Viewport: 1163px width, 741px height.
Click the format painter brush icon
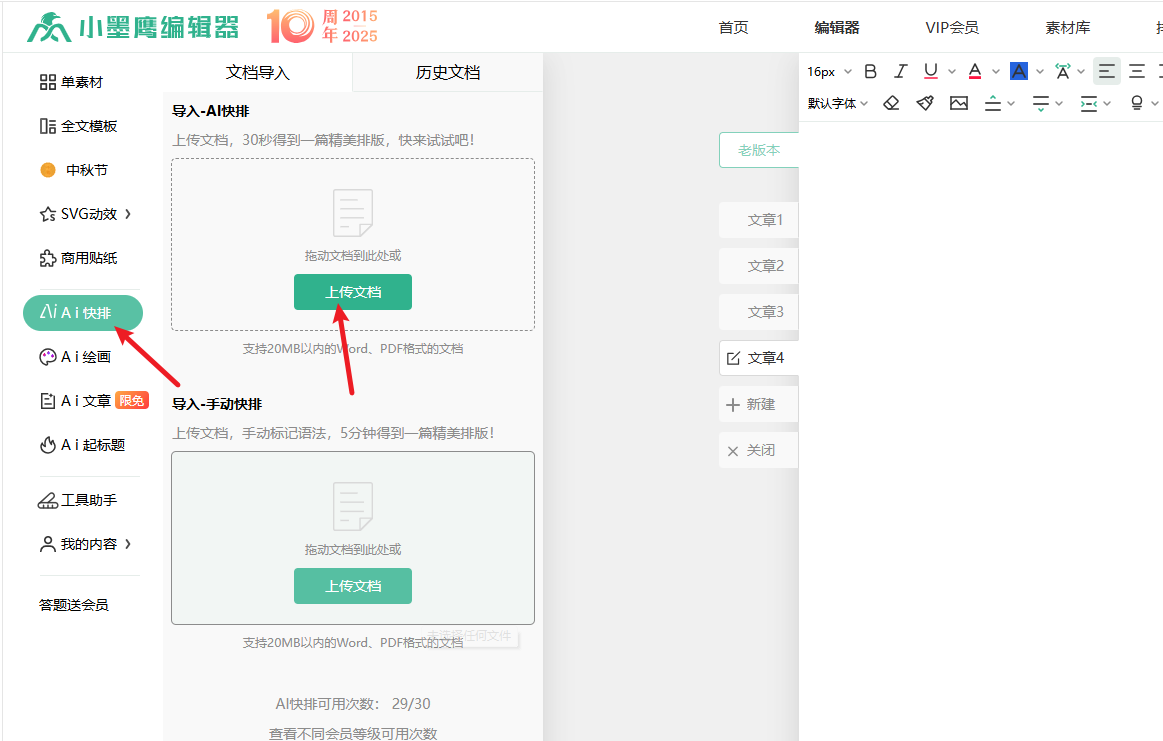click(x=925, y=103)
